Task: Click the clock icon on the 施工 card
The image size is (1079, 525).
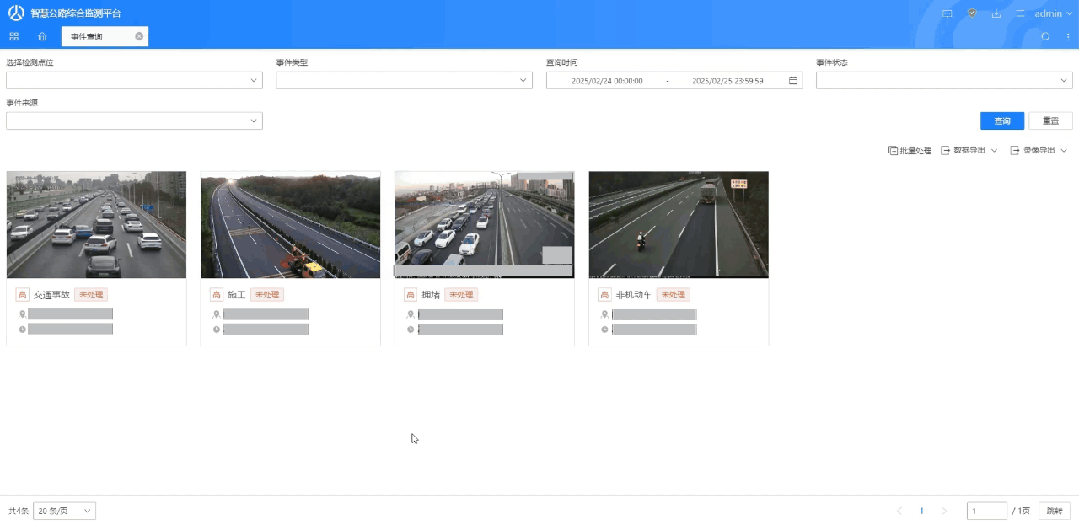Action: coord(216,330)
